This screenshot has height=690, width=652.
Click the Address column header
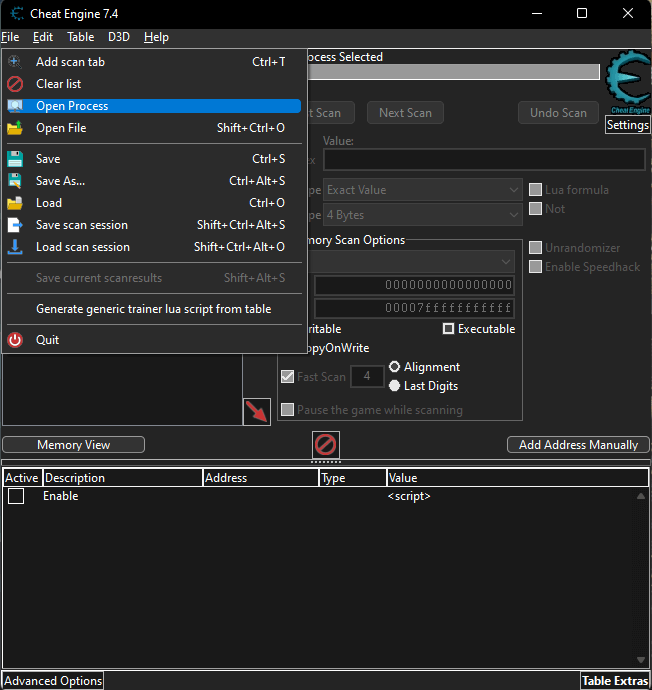coord(261,478)
